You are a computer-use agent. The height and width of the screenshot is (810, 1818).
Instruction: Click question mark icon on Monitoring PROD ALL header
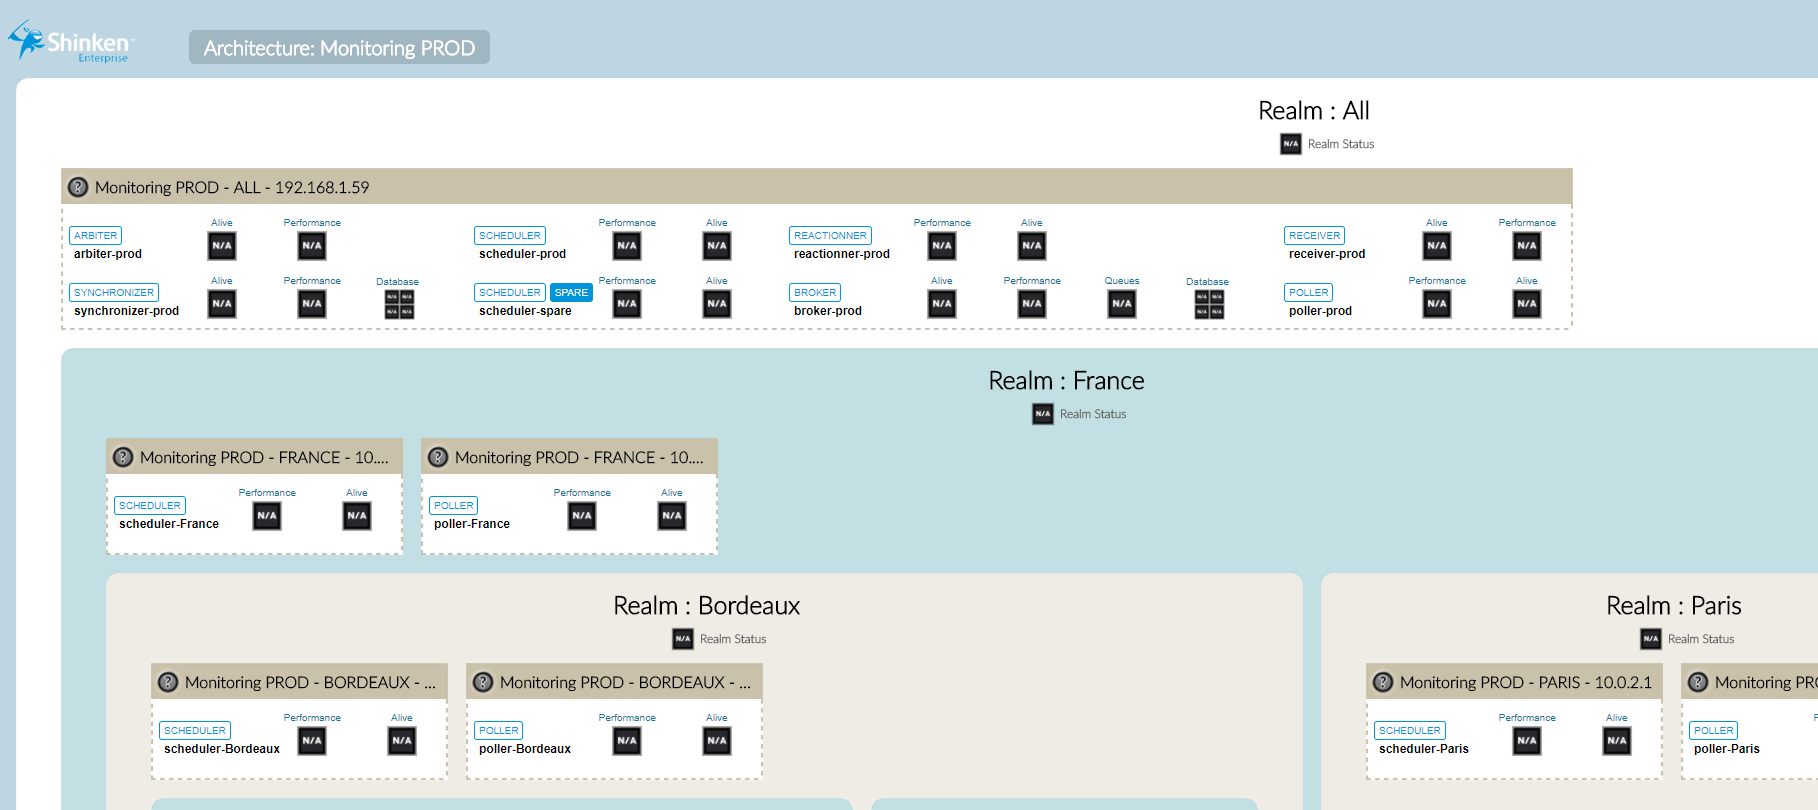(x=78, y=187)
